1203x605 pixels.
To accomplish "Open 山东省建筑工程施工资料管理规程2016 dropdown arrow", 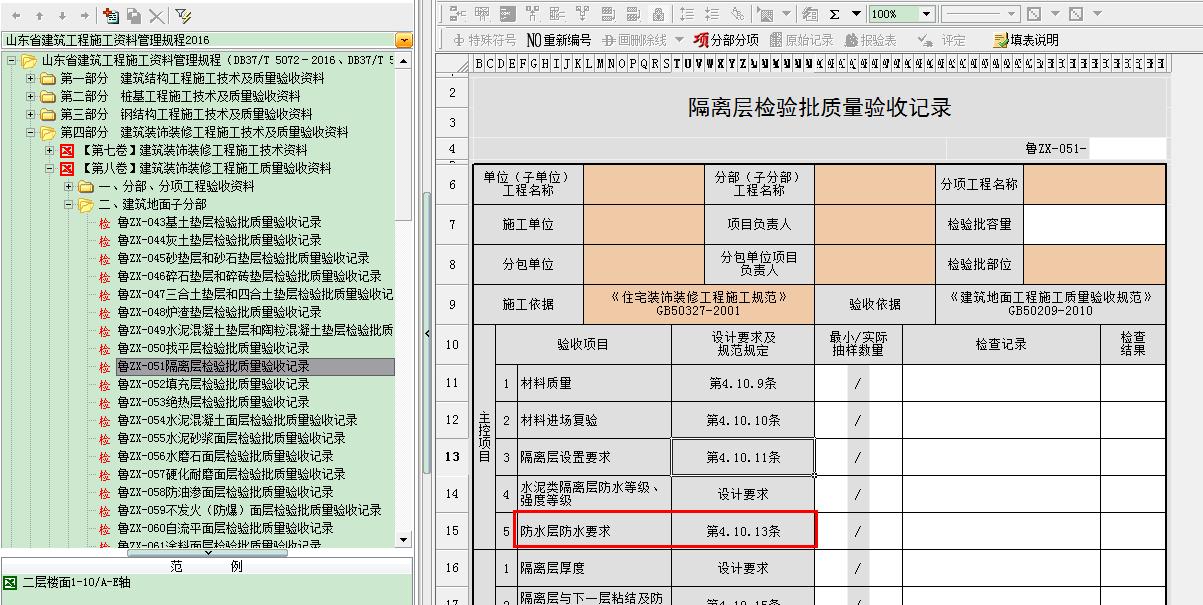I will pyautogui.click(x=403, y=40).
